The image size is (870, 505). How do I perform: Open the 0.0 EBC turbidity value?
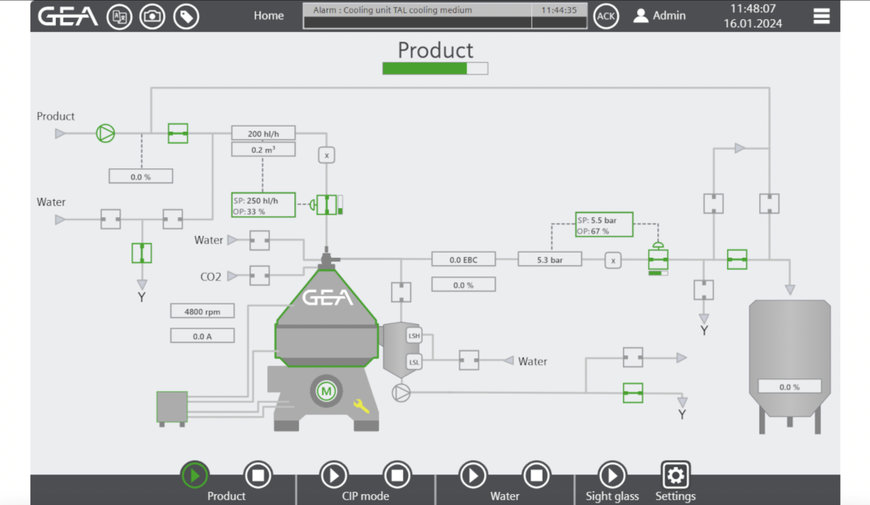point(463,259)
